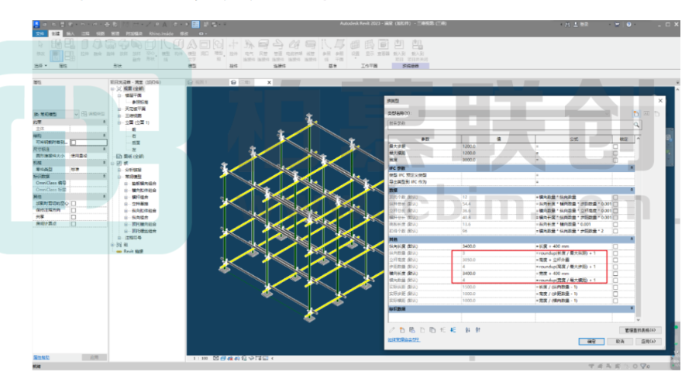Tick lock checkbox in row with value 3000.0
The width and height of the screenshot is (696, 390).
(615, 160)
